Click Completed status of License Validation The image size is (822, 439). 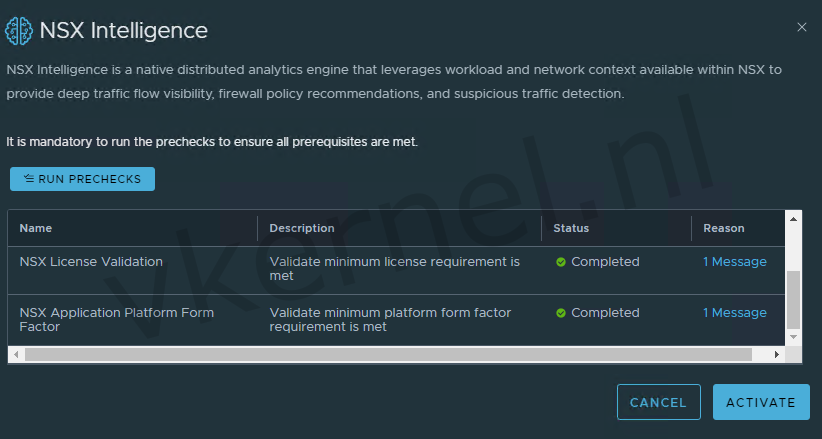tap(605, 262)
